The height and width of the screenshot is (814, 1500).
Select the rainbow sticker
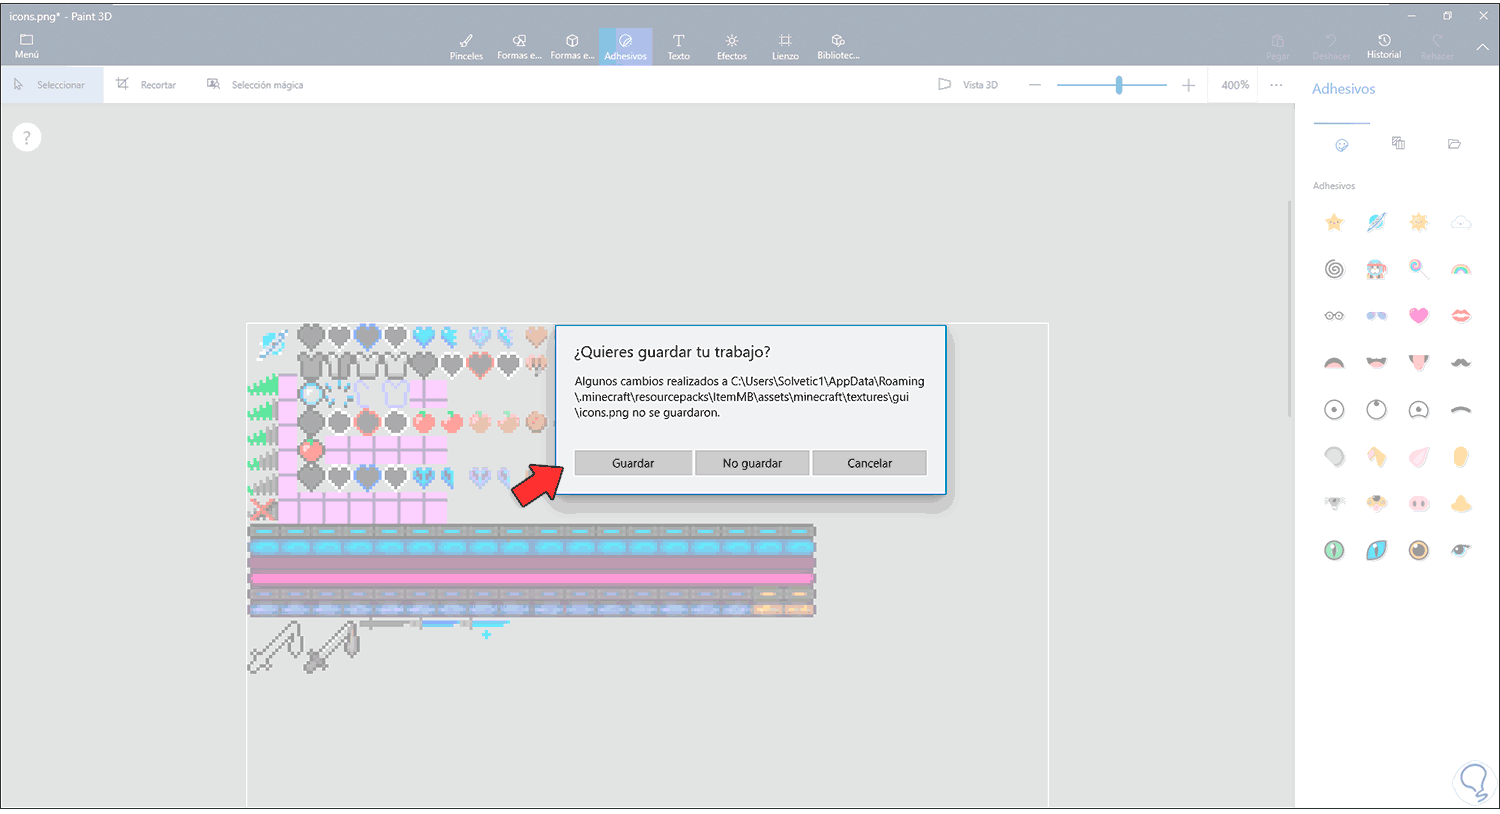pyautogui.click(x=1461, y=269)
